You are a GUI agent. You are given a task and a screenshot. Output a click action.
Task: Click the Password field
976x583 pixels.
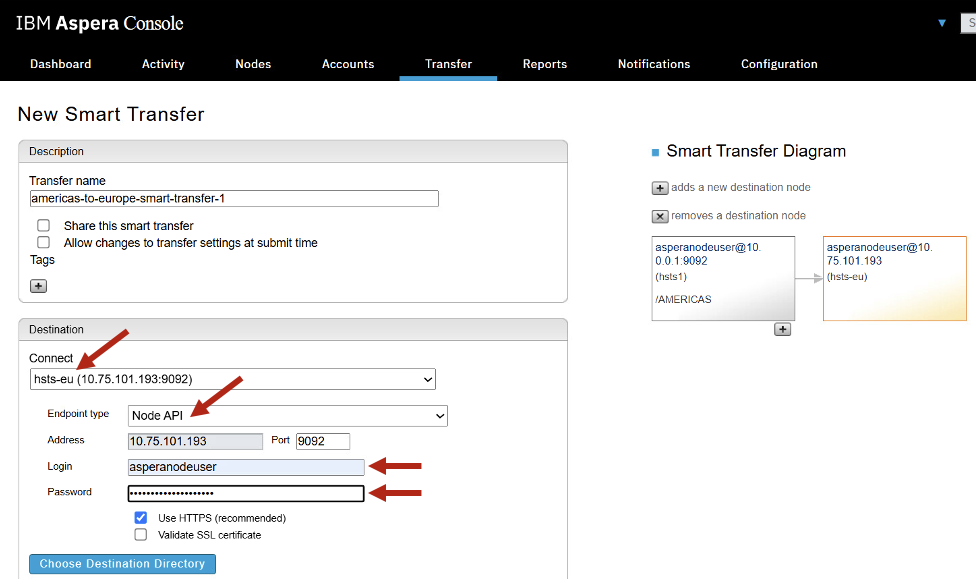point(246,493)
